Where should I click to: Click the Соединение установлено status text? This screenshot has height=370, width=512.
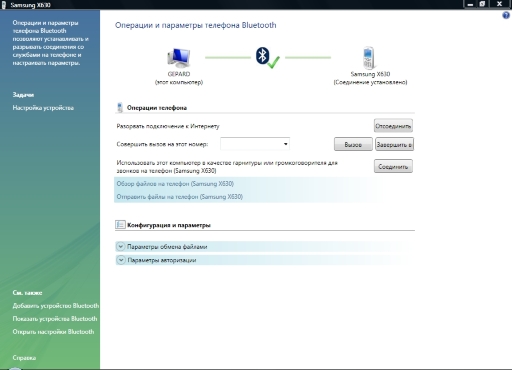coord(370,82)
